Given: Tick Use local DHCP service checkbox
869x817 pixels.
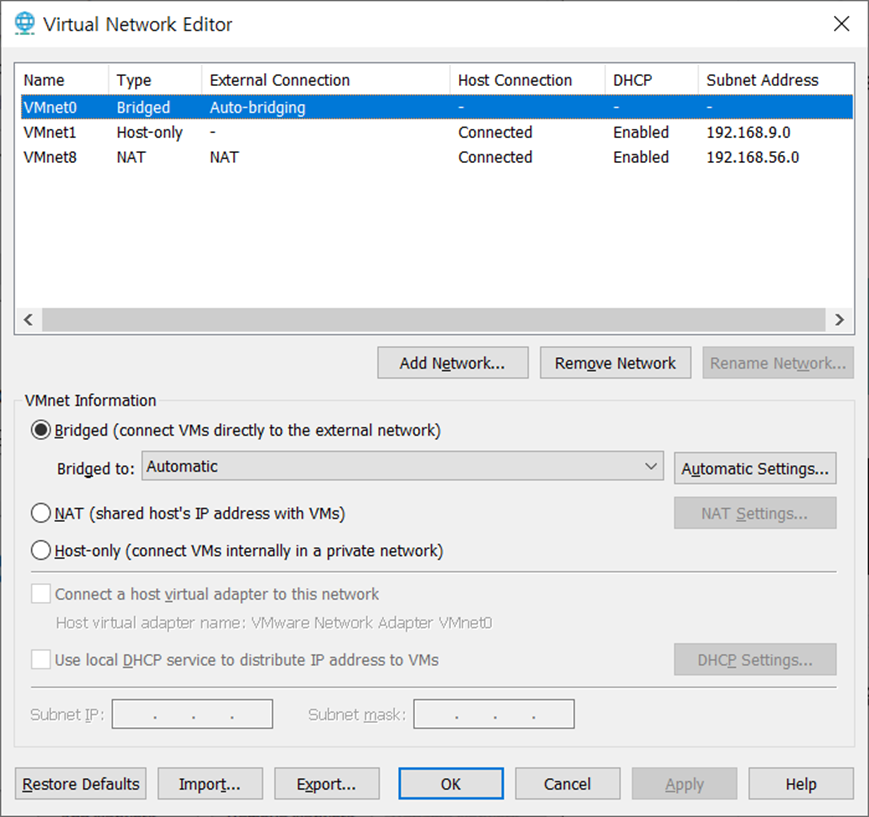Looking at the screenshot, I should (41, 660).
